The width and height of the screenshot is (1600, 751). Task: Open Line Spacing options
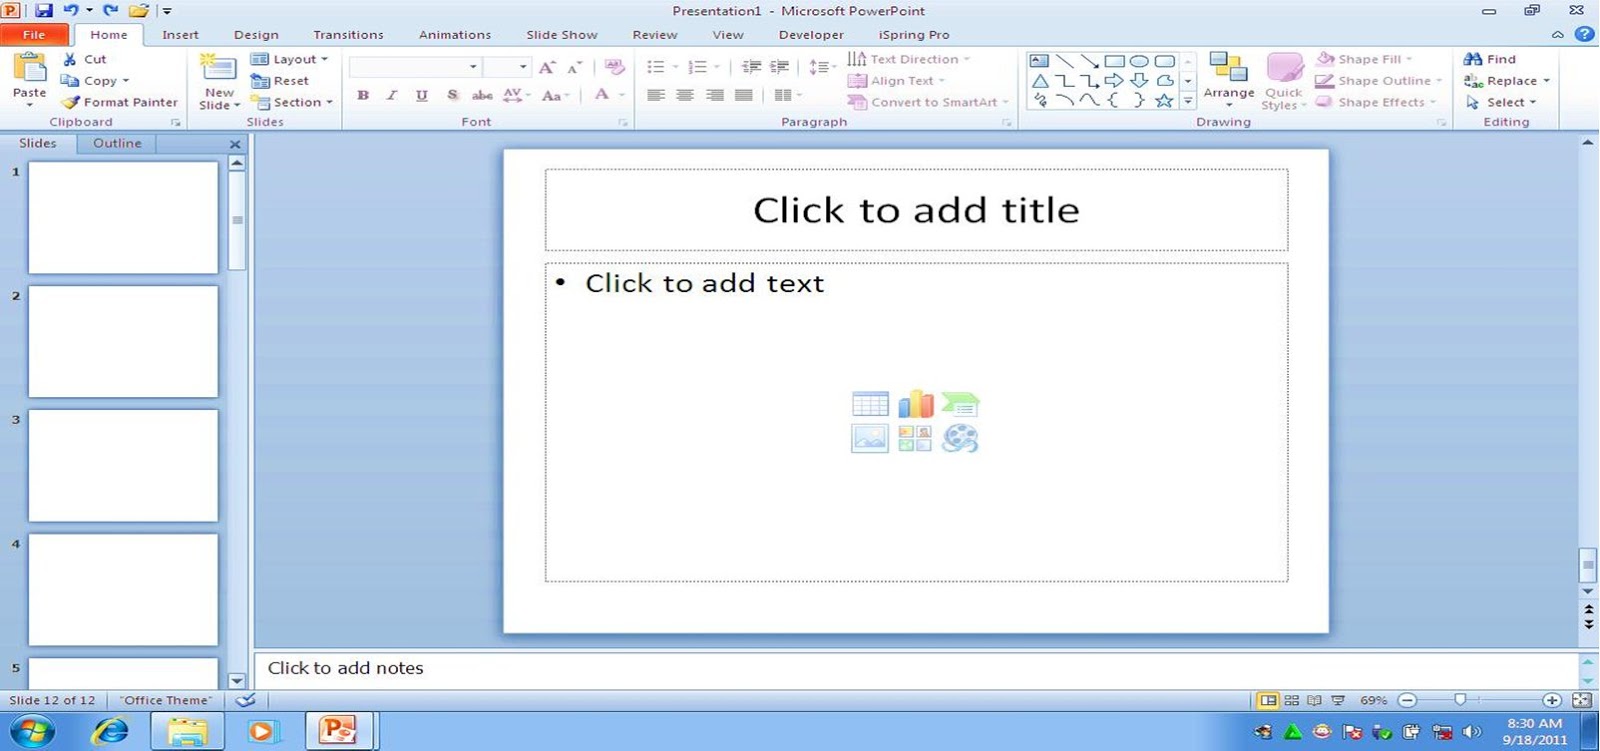coord(821,67)
